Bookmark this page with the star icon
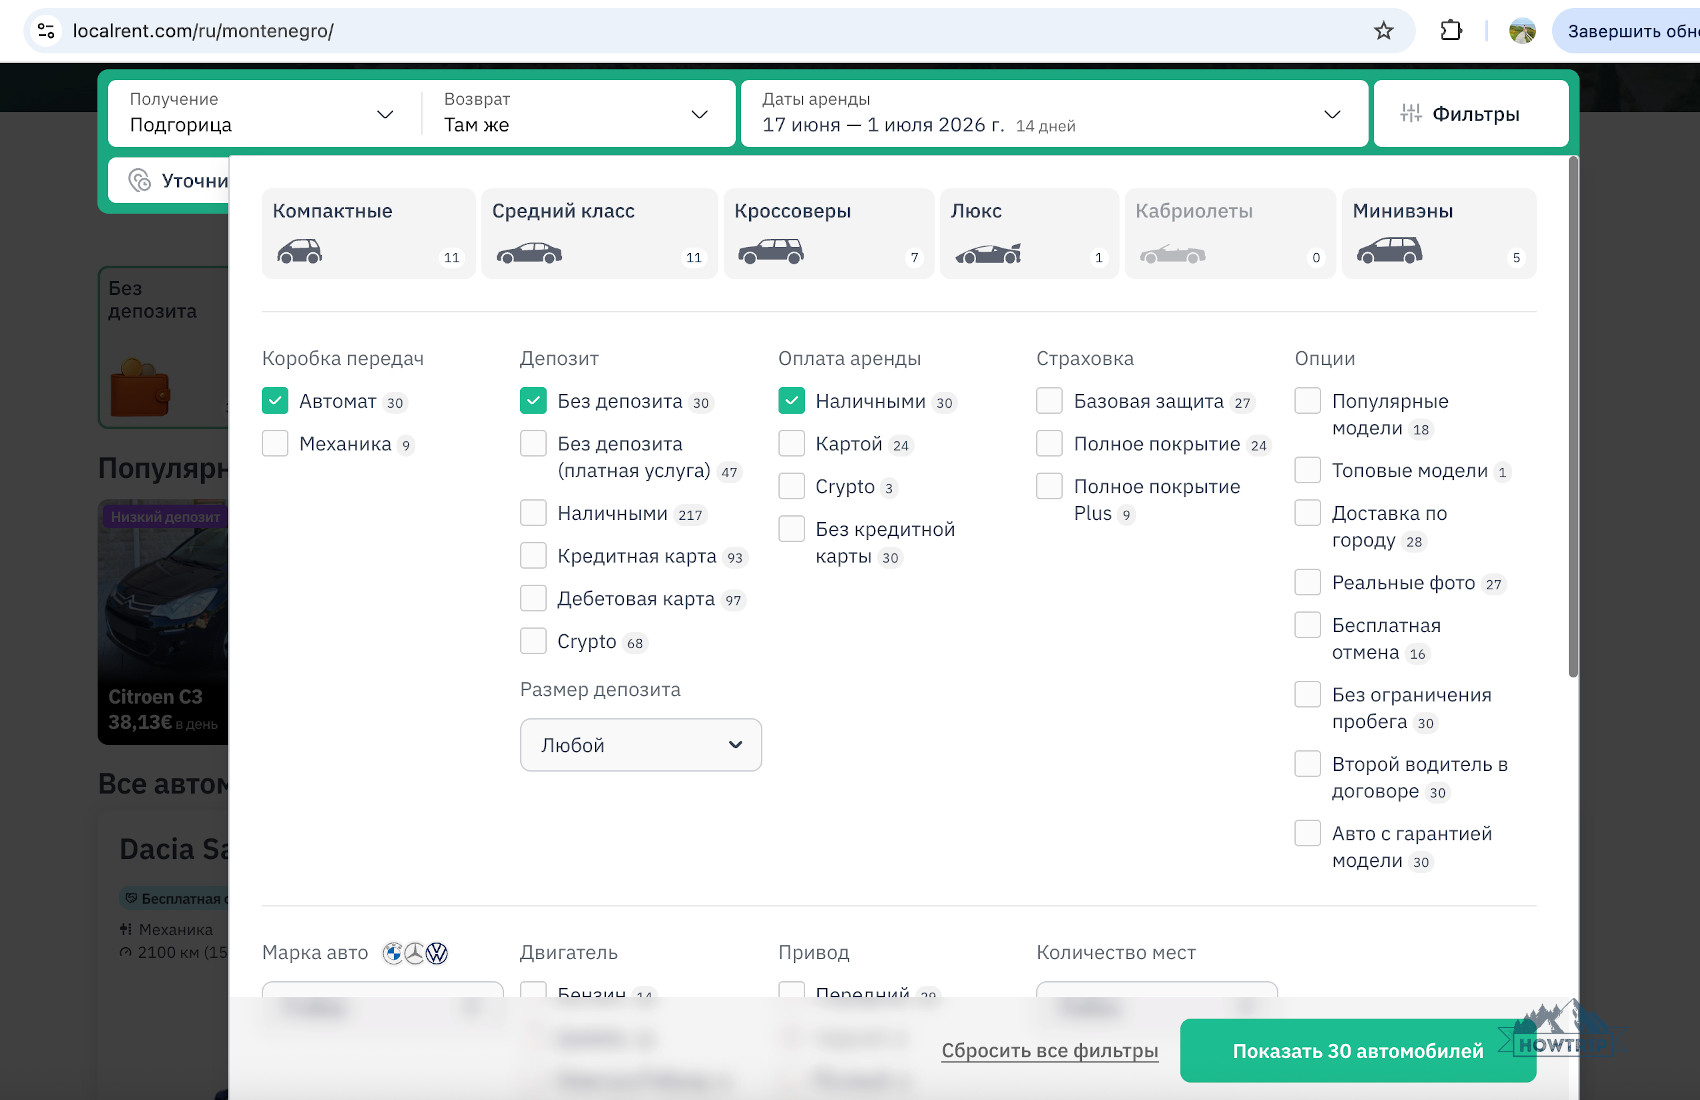The image size is (1700, 1100). coord(1384,31)
